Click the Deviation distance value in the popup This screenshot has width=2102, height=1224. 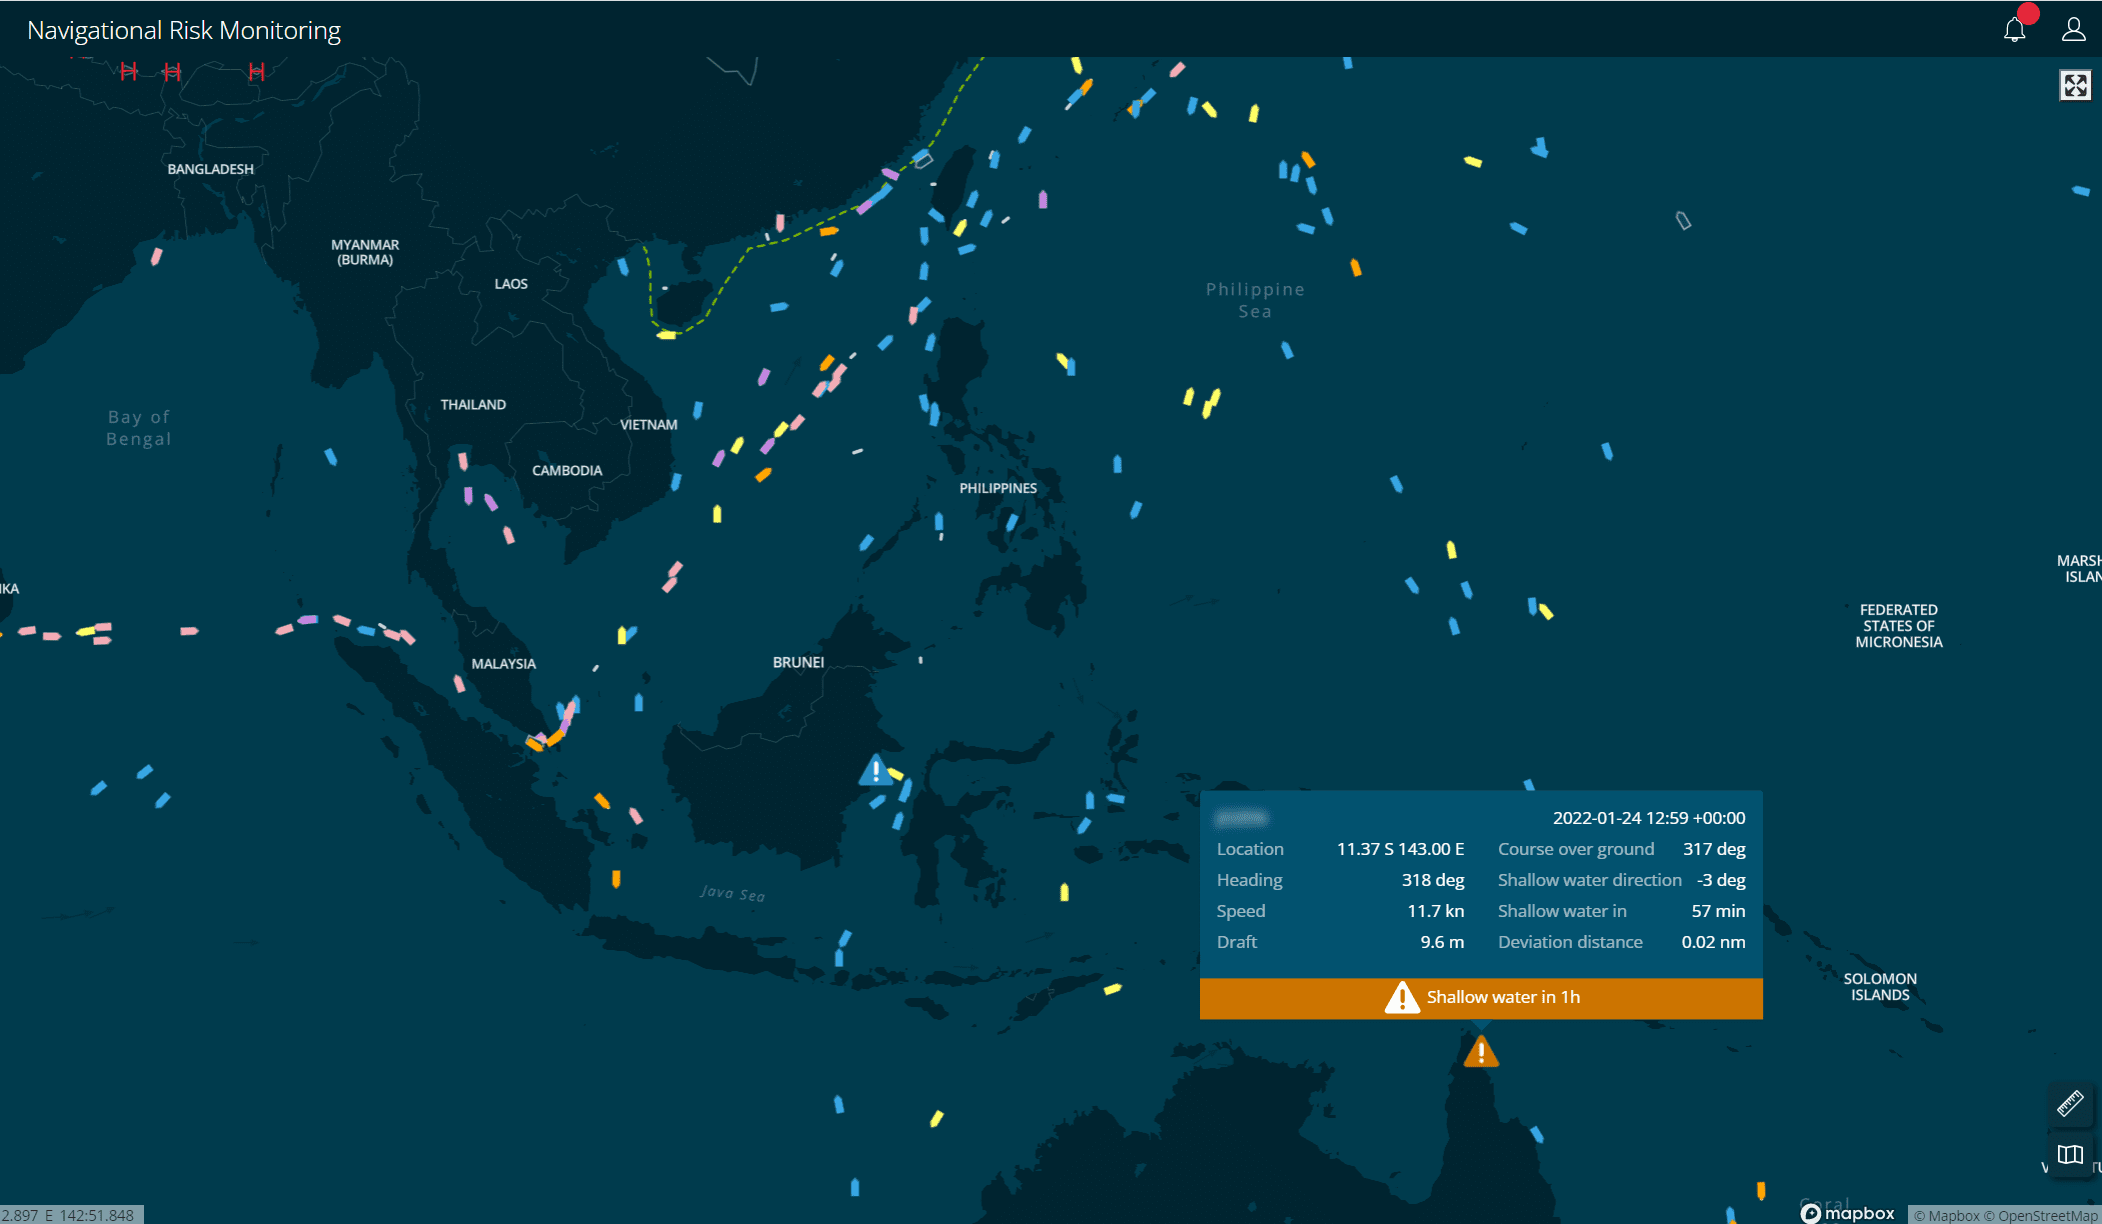click(x=1713, y=941)
